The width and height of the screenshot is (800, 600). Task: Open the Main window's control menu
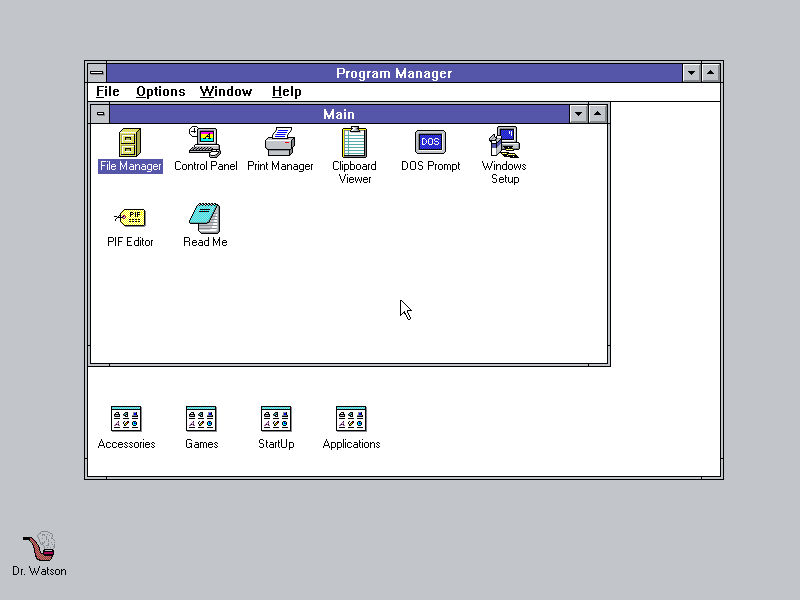100,114
